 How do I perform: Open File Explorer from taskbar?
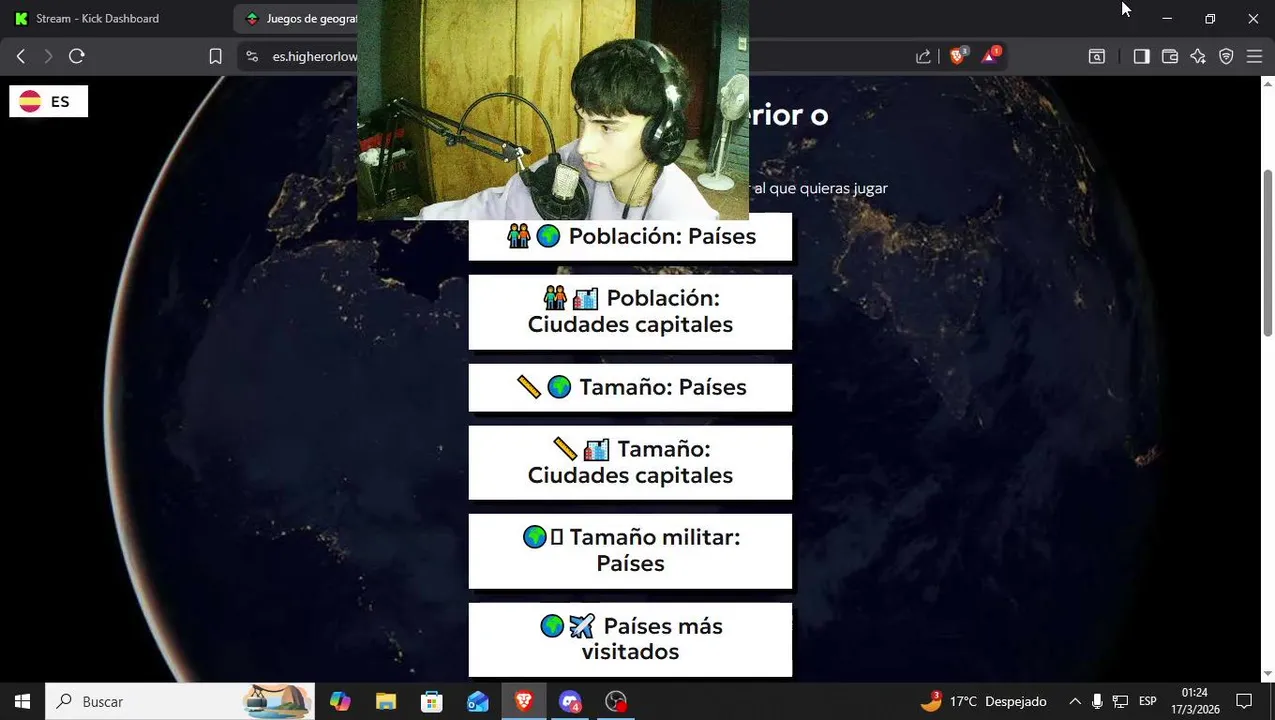pyautogui.click(x=386, y=702)
